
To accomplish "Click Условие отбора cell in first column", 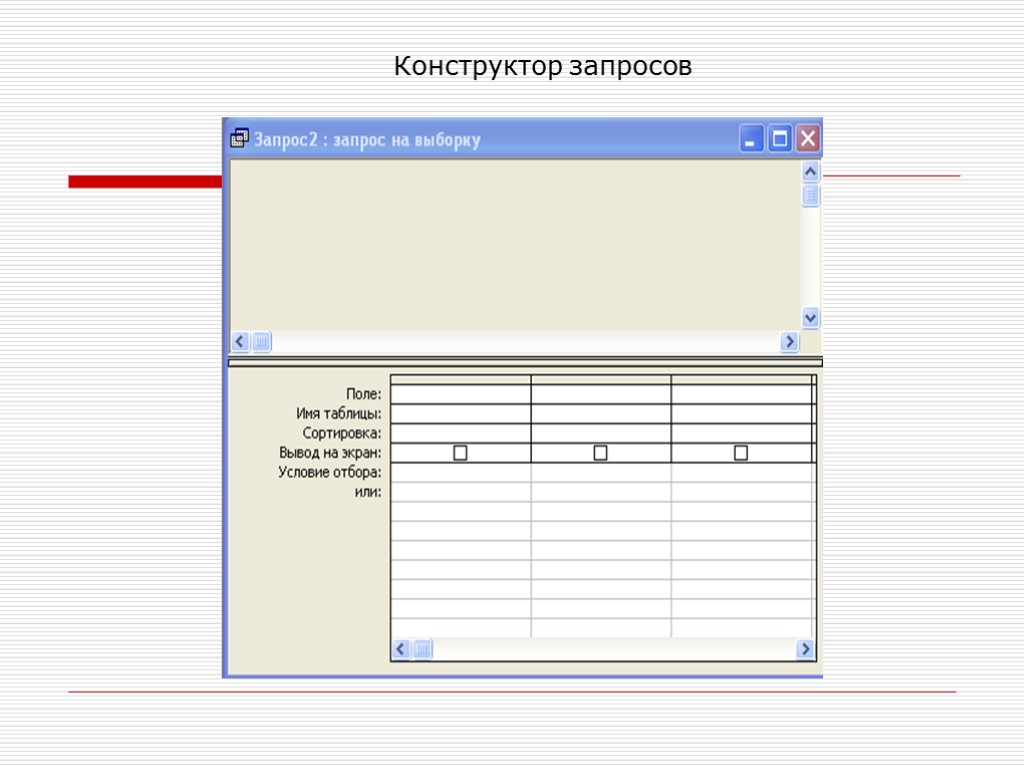I will [x=461, y=472].
